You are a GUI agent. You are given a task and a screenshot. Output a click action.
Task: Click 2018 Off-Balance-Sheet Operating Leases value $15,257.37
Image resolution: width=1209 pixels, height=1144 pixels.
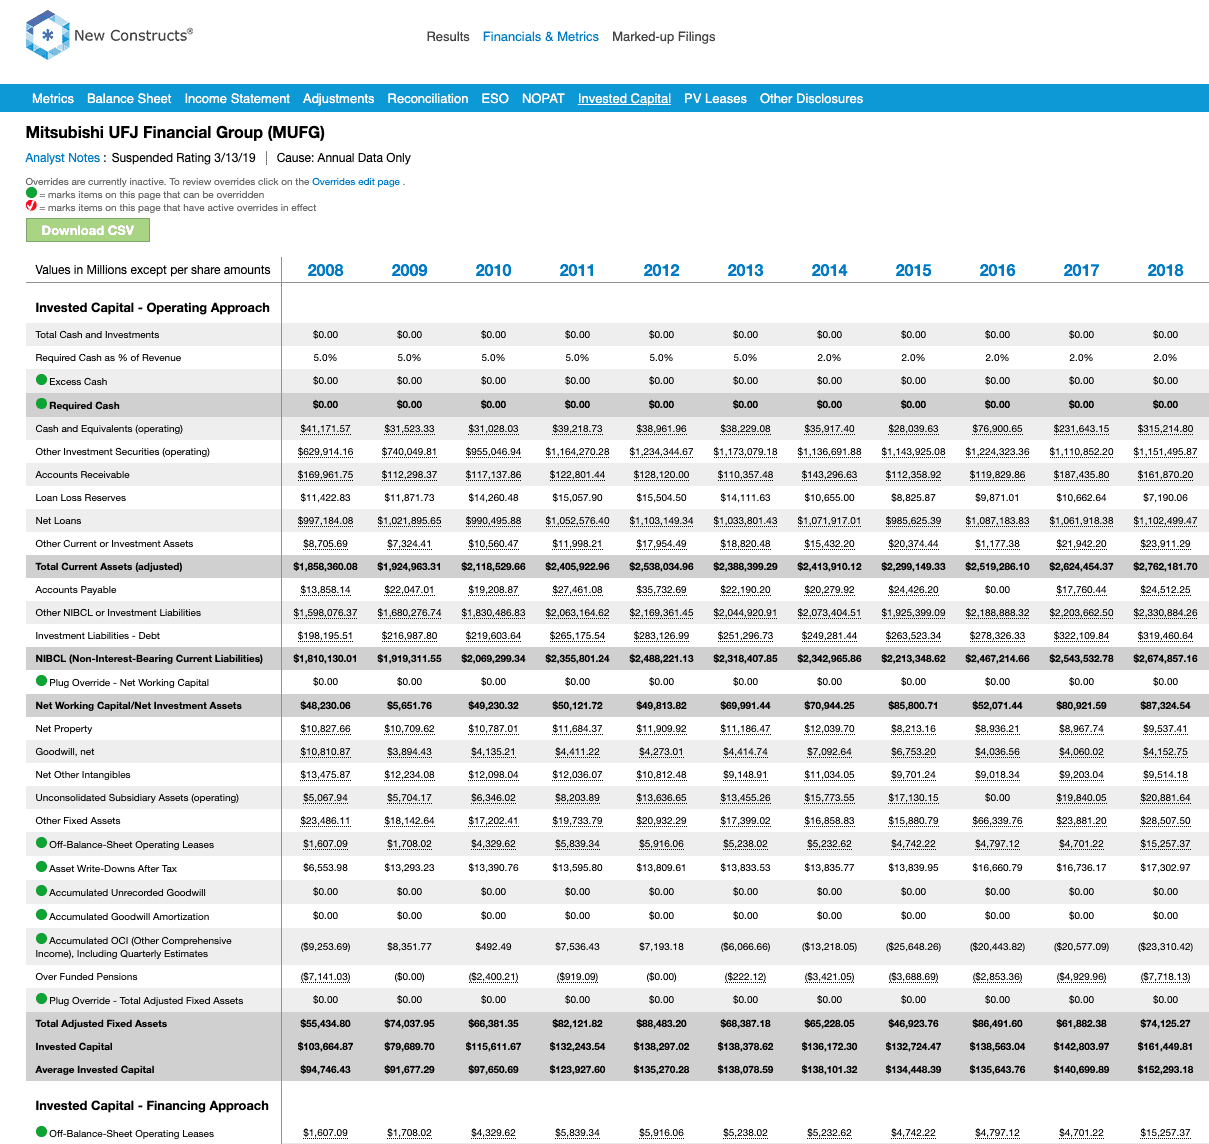(1165, 843)
